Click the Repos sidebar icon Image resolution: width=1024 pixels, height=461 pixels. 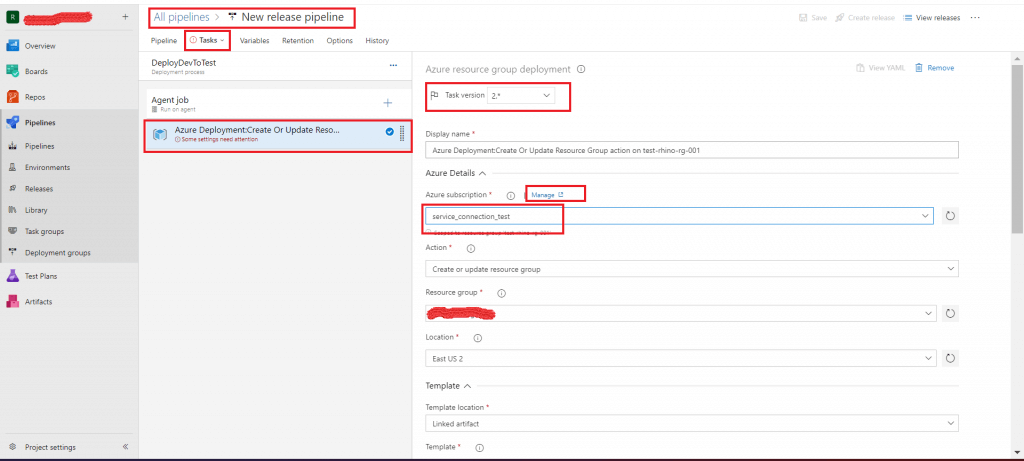click(x=14, y=97)
